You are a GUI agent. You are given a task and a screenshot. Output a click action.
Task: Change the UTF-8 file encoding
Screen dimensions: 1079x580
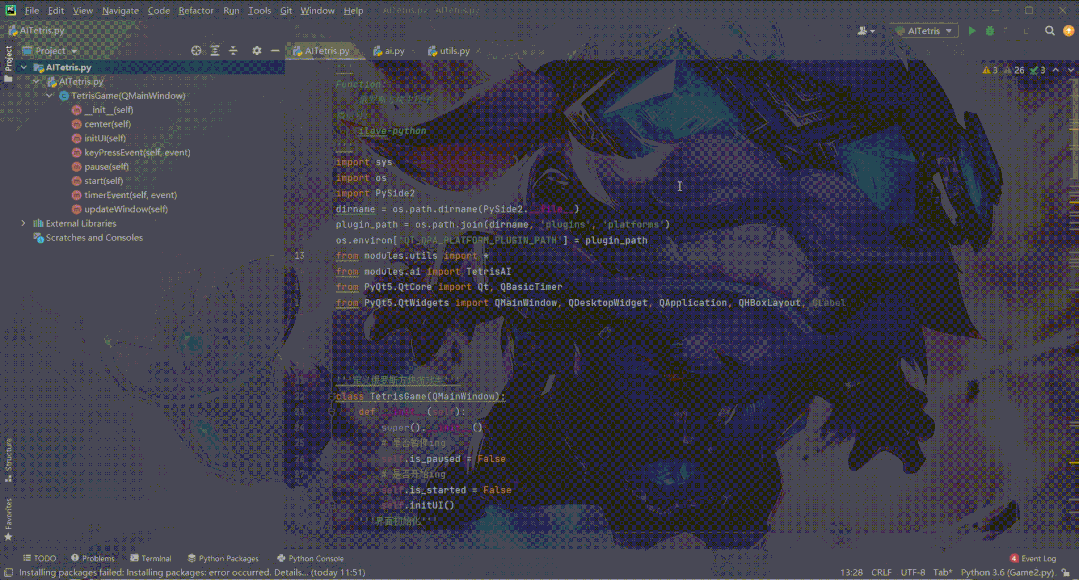[912, 572]
